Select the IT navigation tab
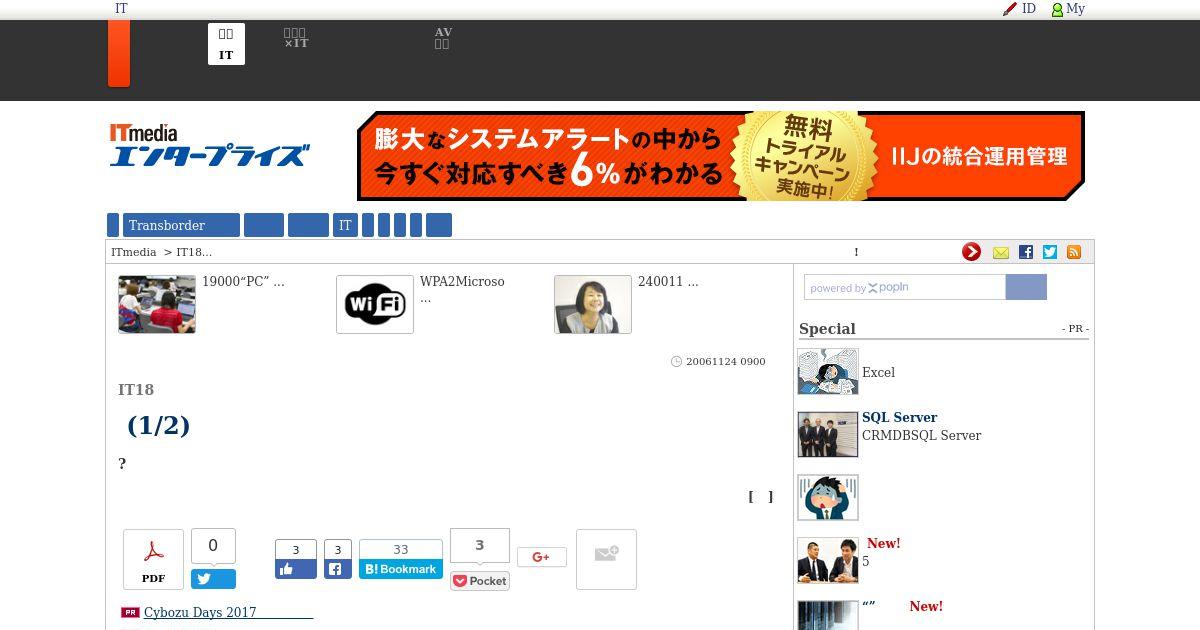 coord(345,225)
